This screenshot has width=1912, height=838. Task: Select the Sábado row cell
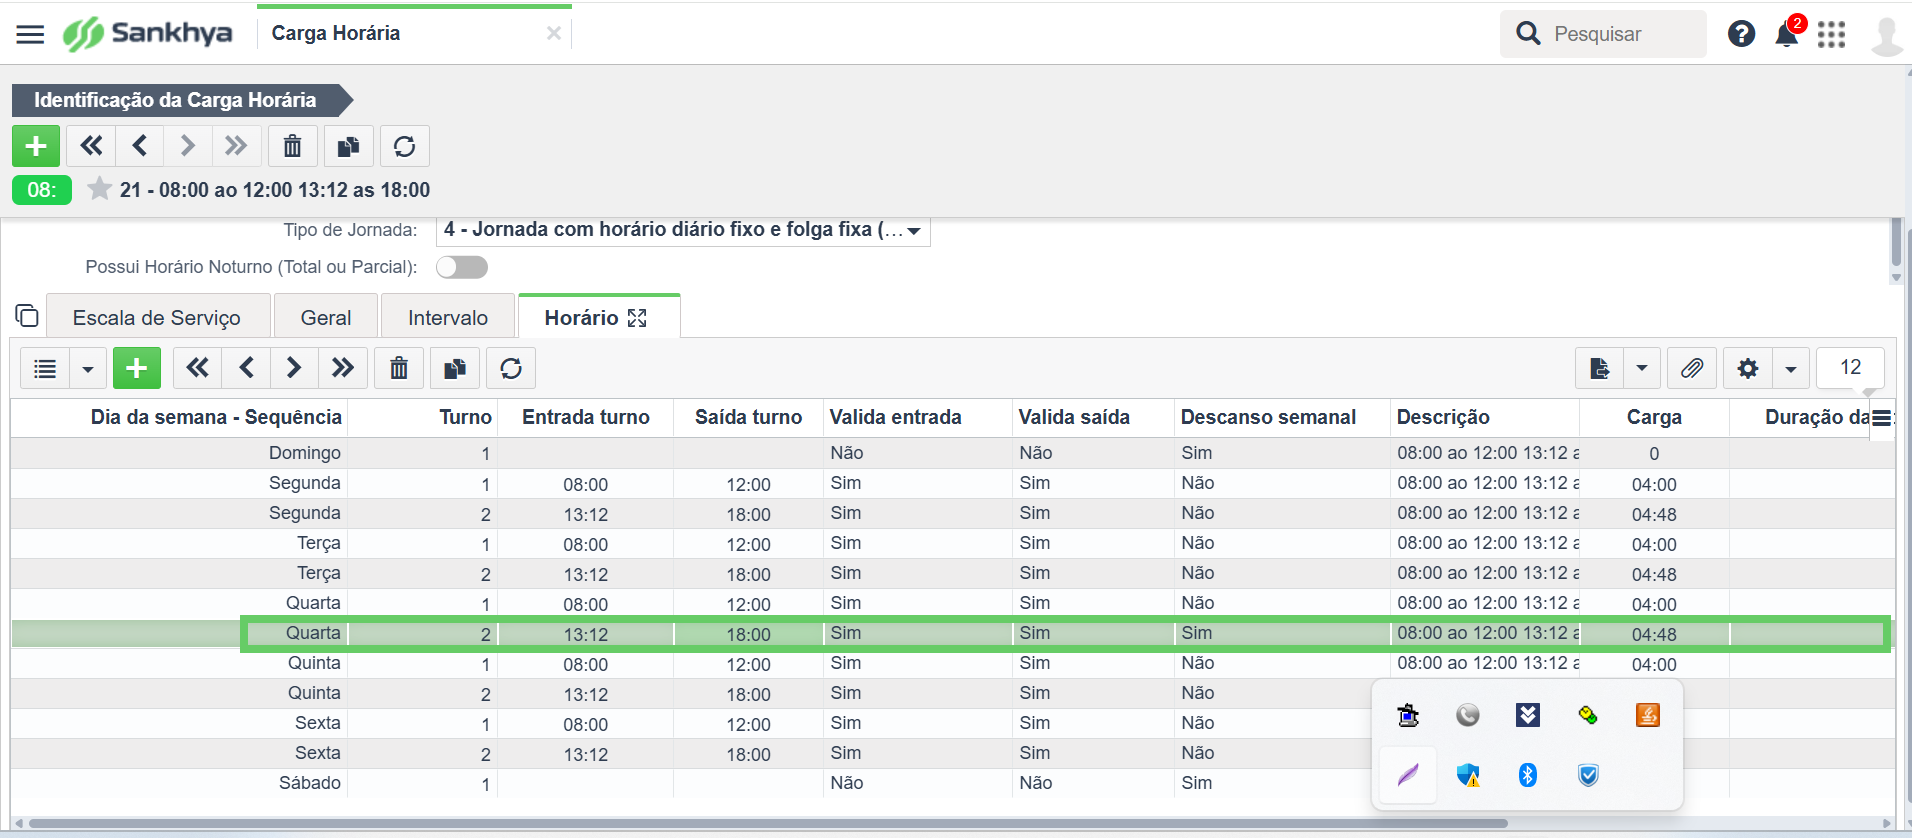coord(310,783)
